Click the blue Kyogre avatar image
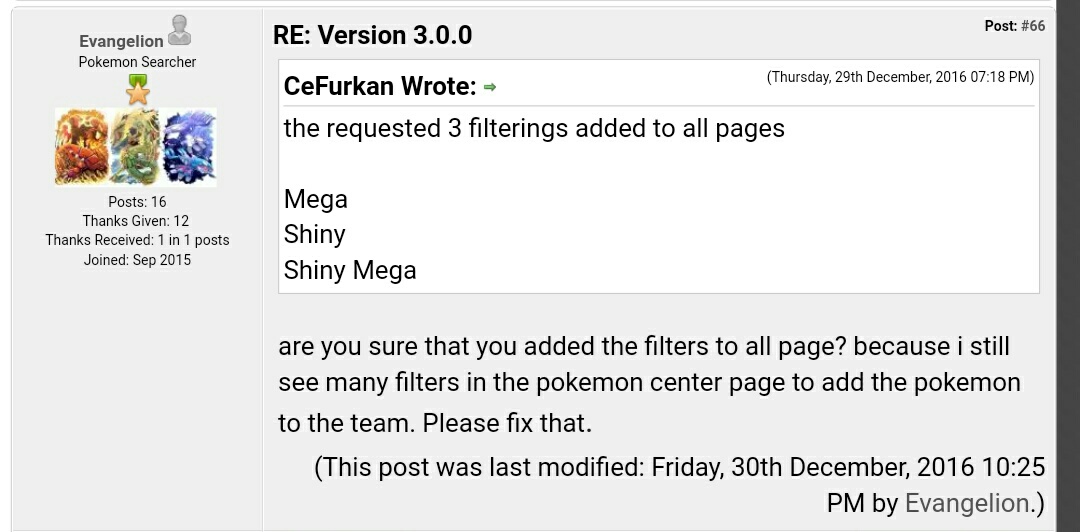The height and width of the screenshot is (532, 1080). [189, 147]
